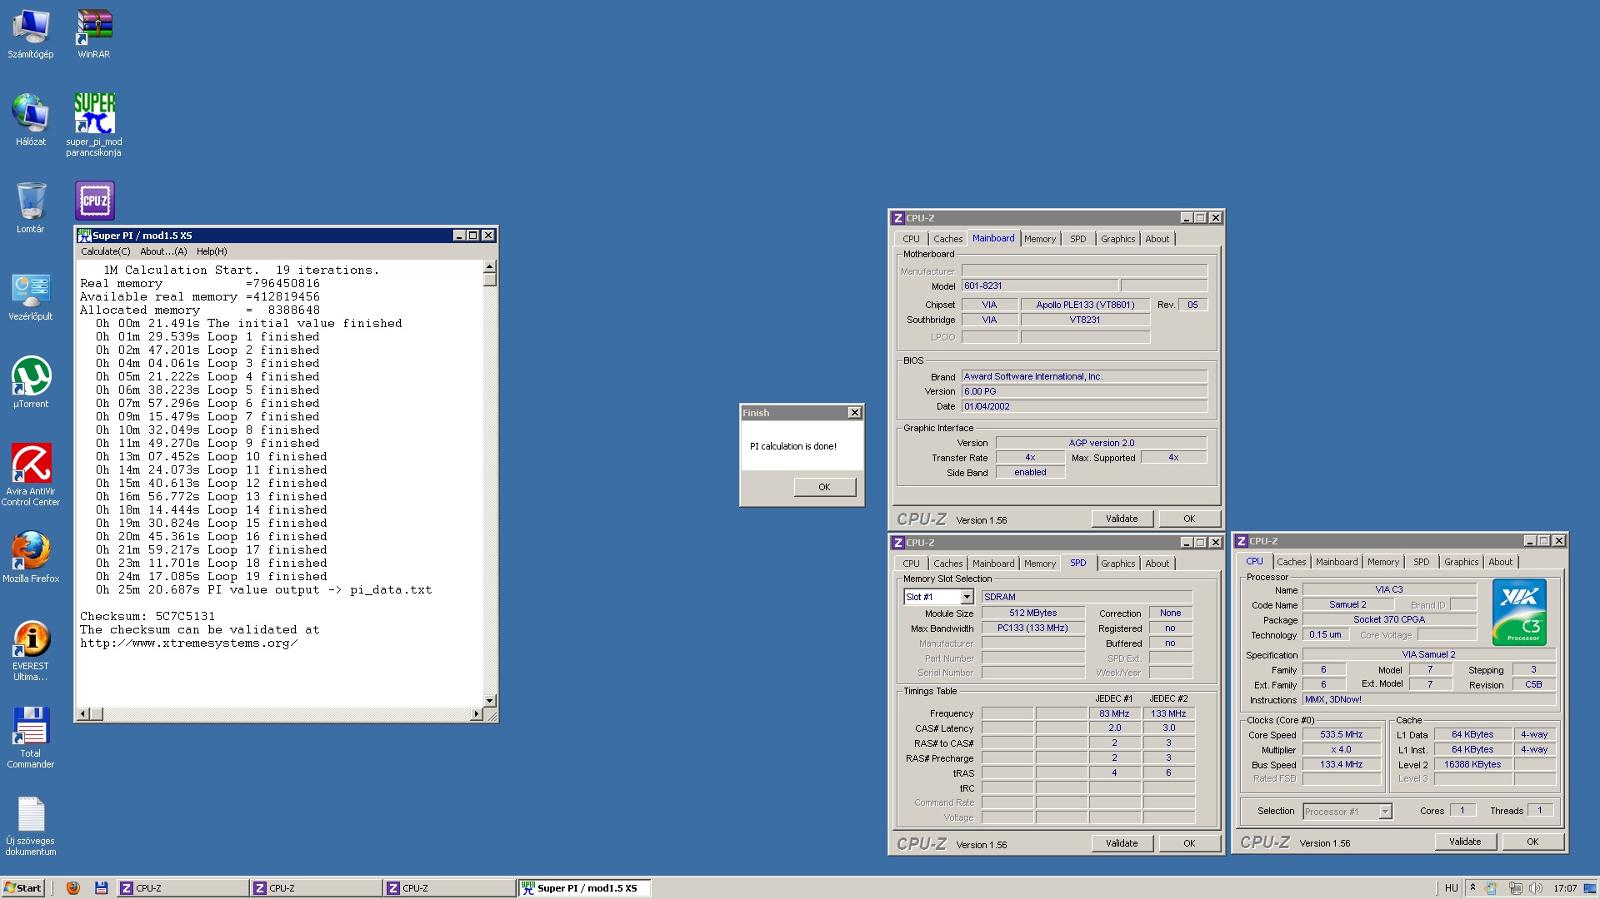Click the Max Bandwidth PC133 (133 MHz) field
The width and height of the screenshot is (1600, 899).
click(x=1033, y=628)
